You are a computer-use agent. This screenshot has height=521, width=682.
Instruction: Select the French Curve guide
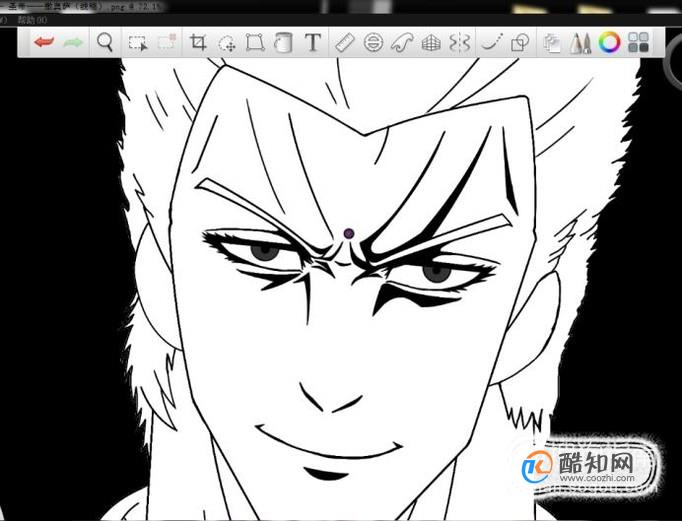401,43
